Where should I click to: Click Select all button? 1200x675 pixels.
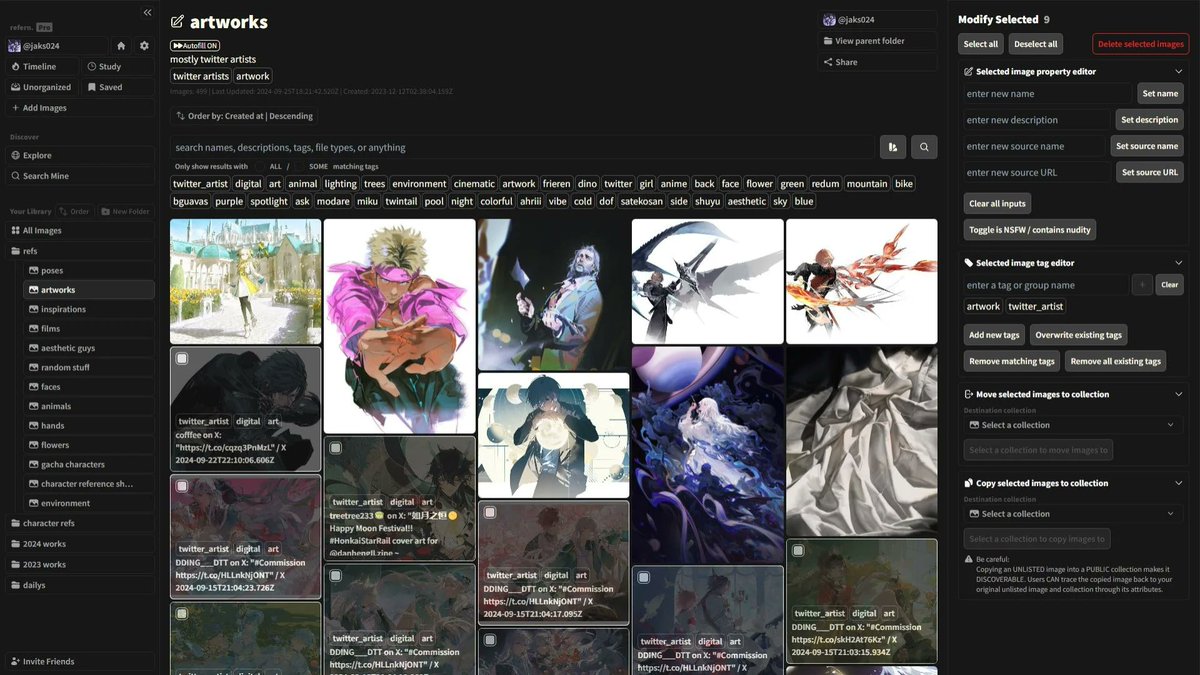pos(980,44)
